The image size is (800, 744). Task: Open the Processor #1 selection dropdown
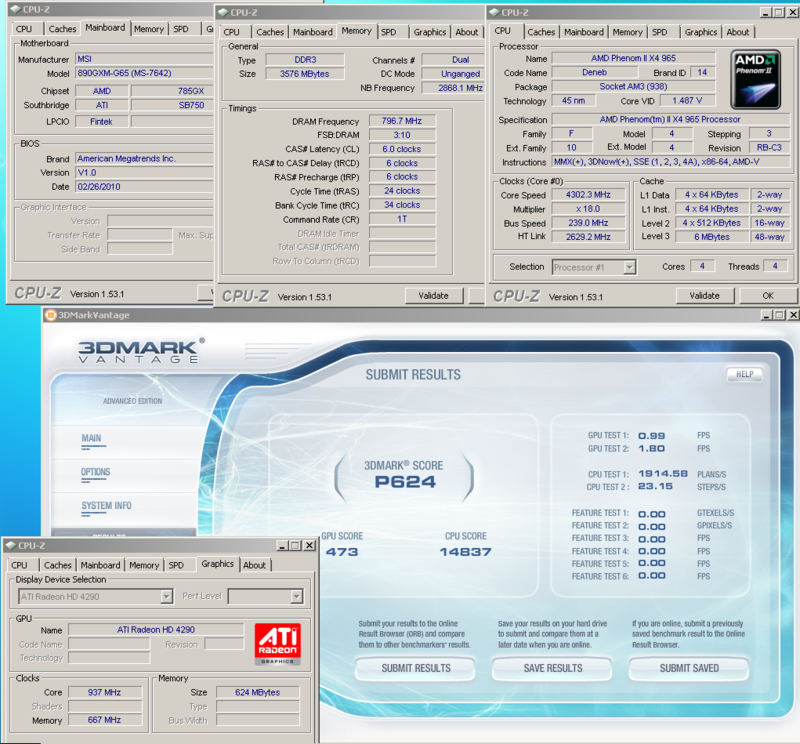click(629, 267)
